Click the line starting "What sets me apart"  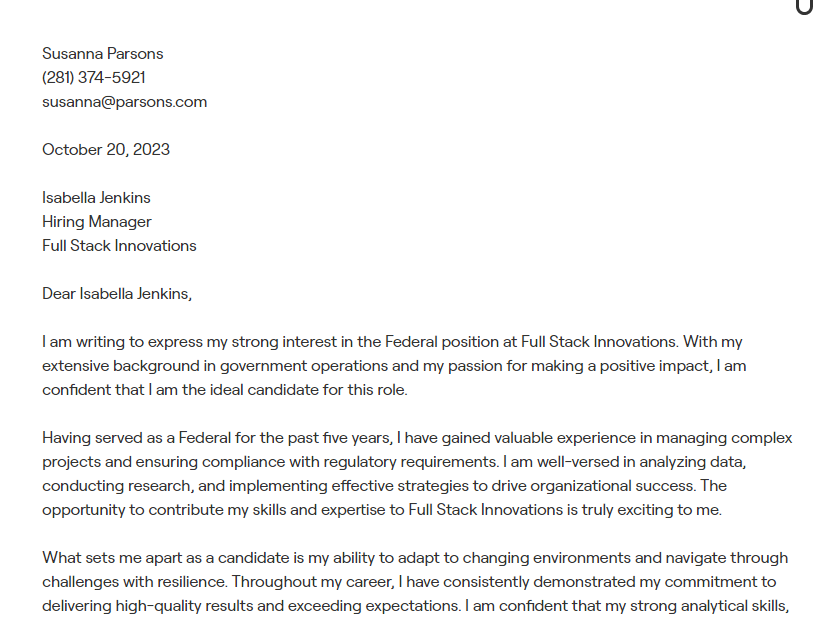(x=415, y=558)
